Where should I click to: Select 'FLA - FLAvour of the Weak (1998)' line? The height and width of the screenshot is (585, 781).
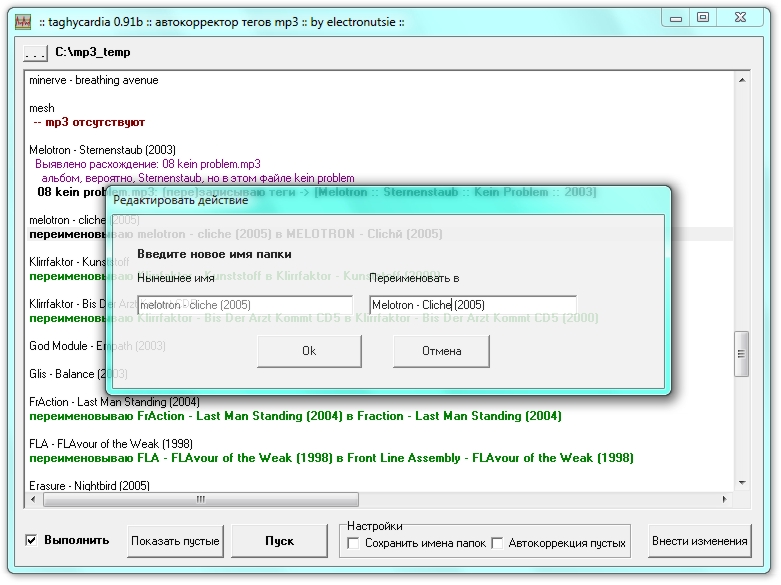point(111,444)
